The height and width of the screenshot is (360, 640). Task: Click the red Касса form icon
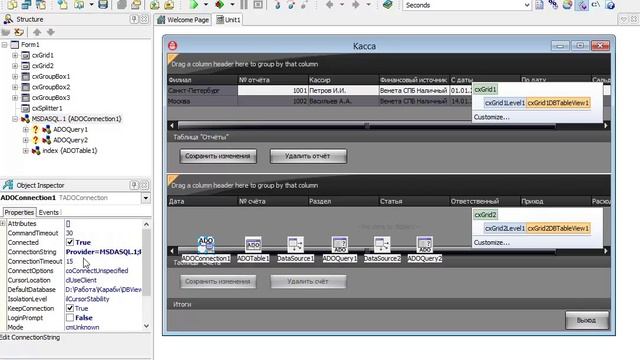click(172, 46)
